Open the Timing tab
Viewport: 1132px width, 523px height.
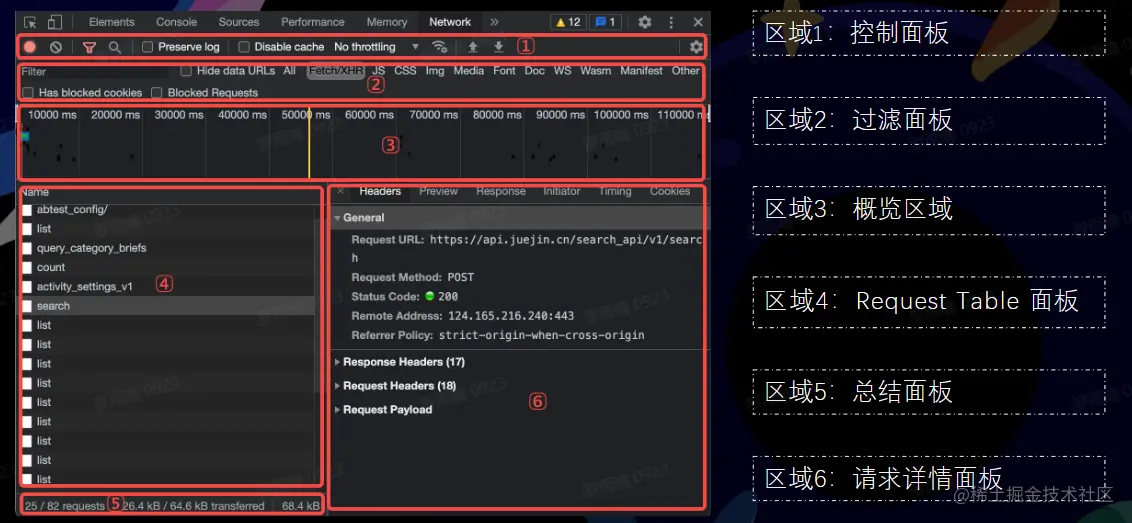614,191
